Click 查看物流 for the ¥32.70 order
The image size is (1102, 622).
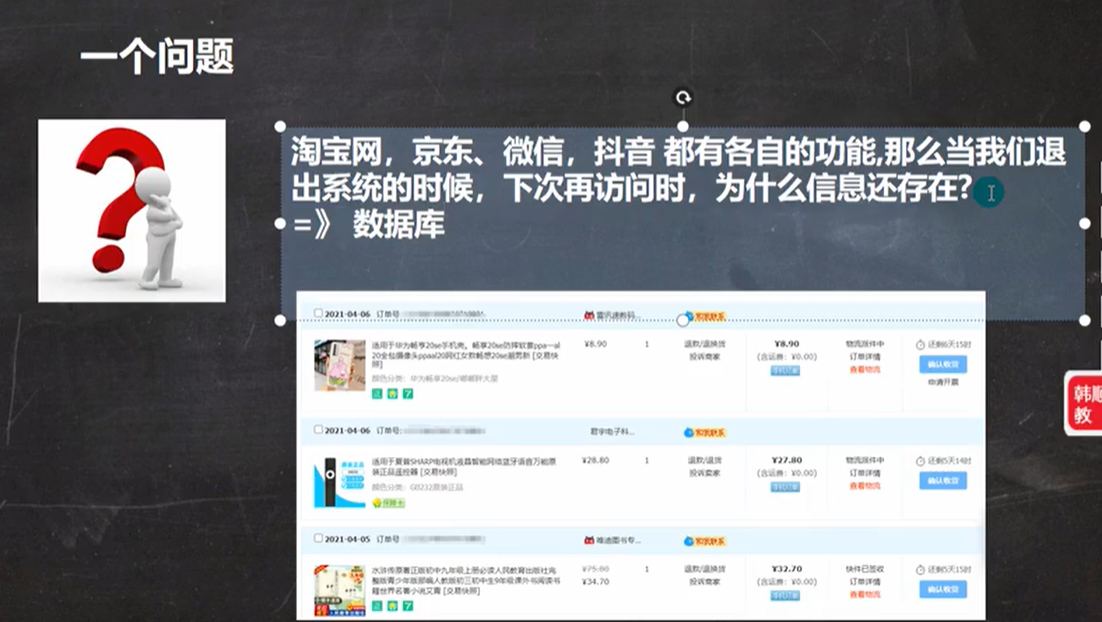(x=865, y=595)
